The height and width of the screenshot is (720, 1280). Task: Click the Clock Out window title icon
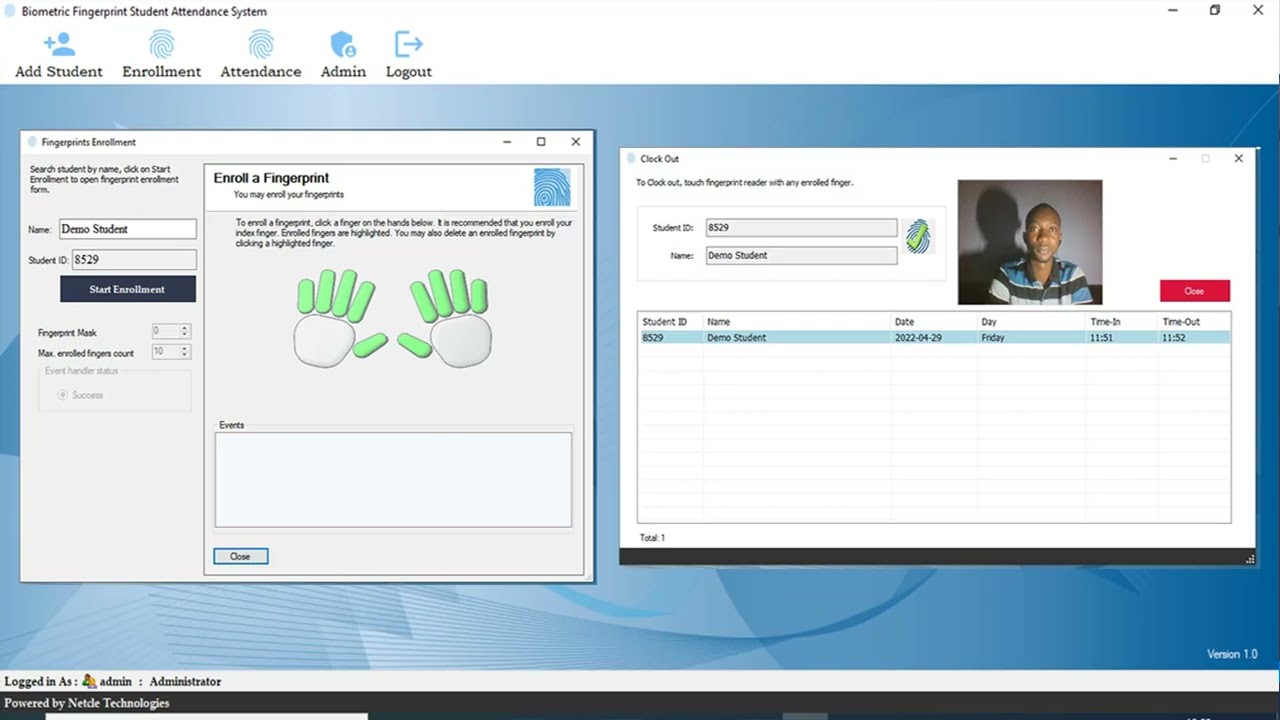coord(631,158)
